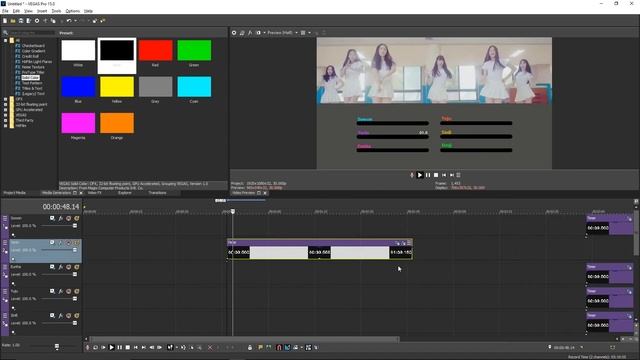The image size is (640, 360).
Task: Click Go to Start in Video Preview
Action: [444, 175]
